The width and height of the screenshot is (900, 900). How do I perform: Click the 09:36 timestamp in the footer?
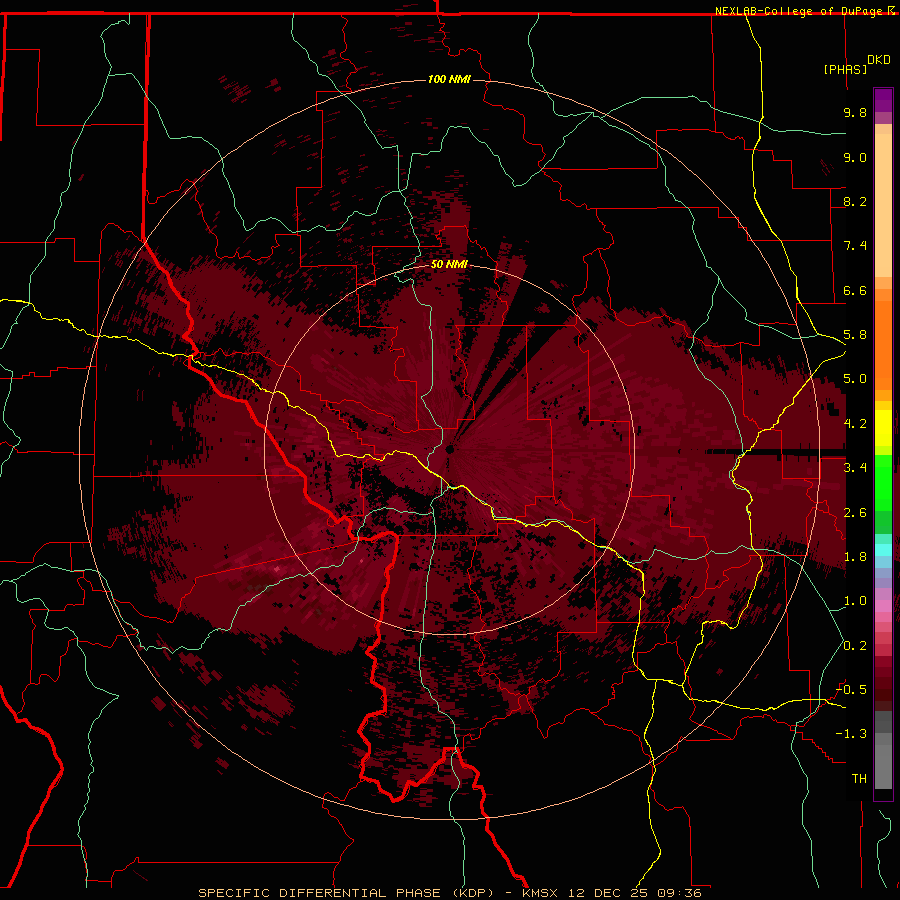click(x=680, y=893)
